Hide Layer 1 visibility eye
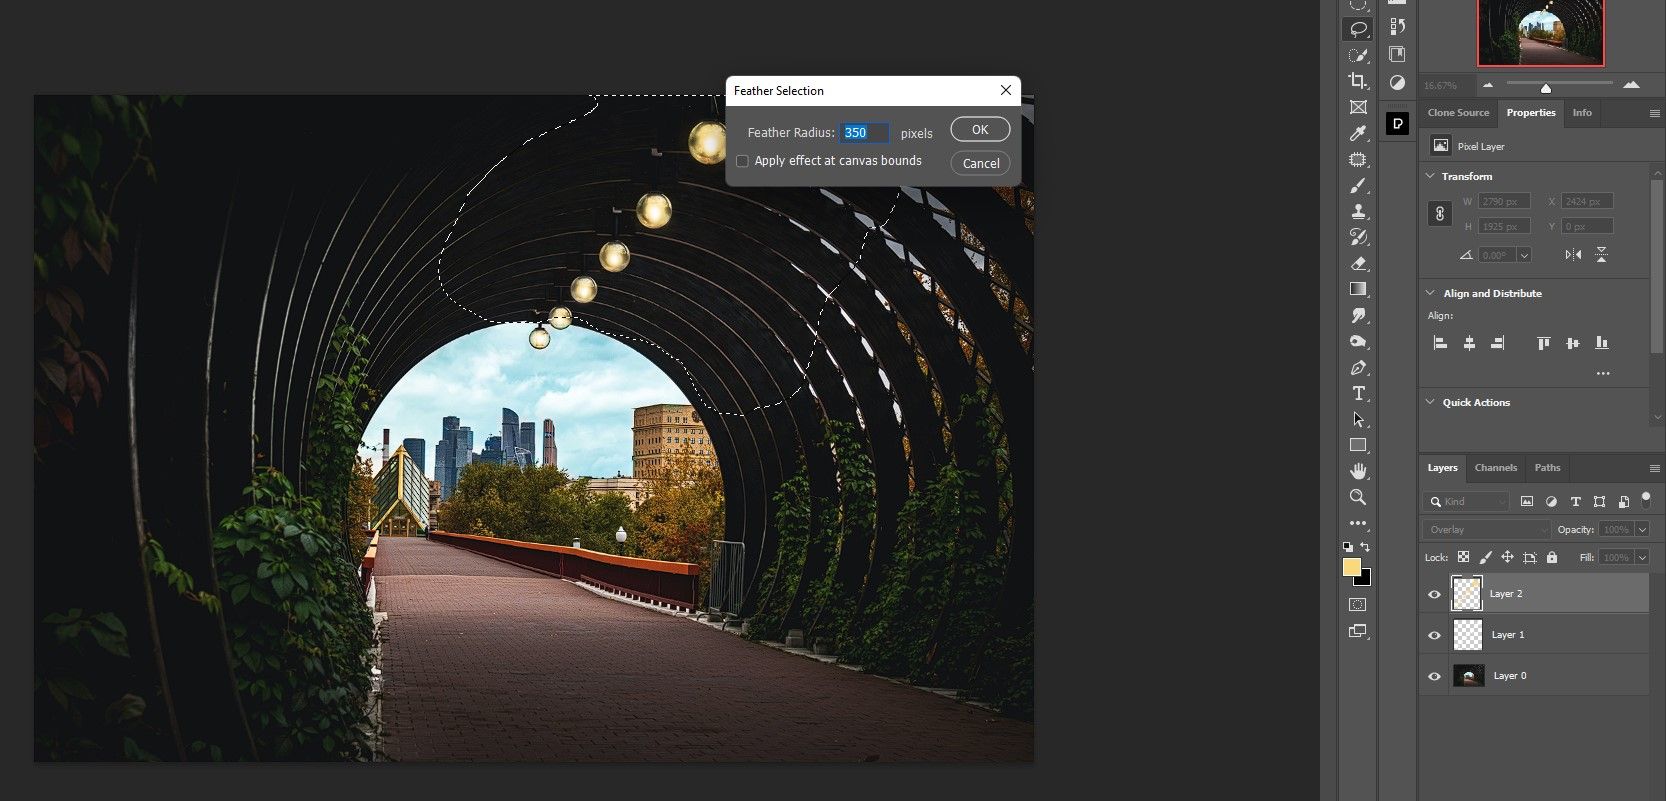 1434,635
